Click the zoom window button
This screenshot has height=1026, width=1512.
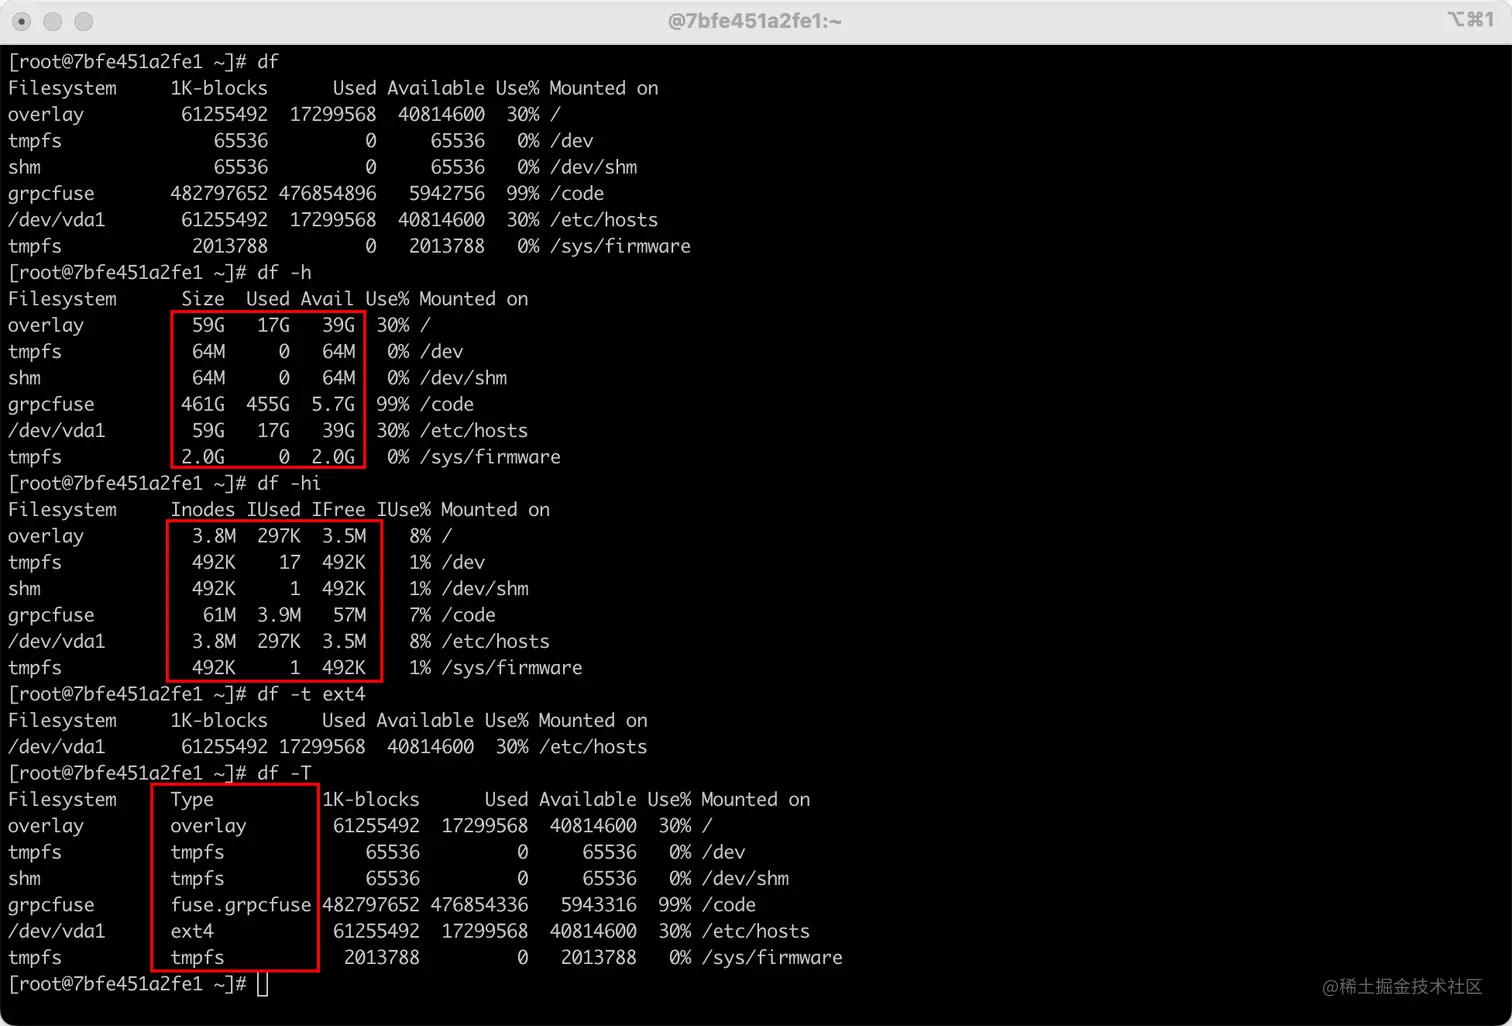pos(84,21)
